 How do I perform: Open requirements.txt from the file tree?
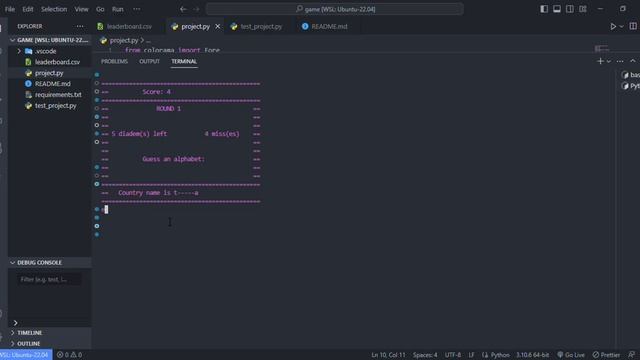(x=58, y=95)
